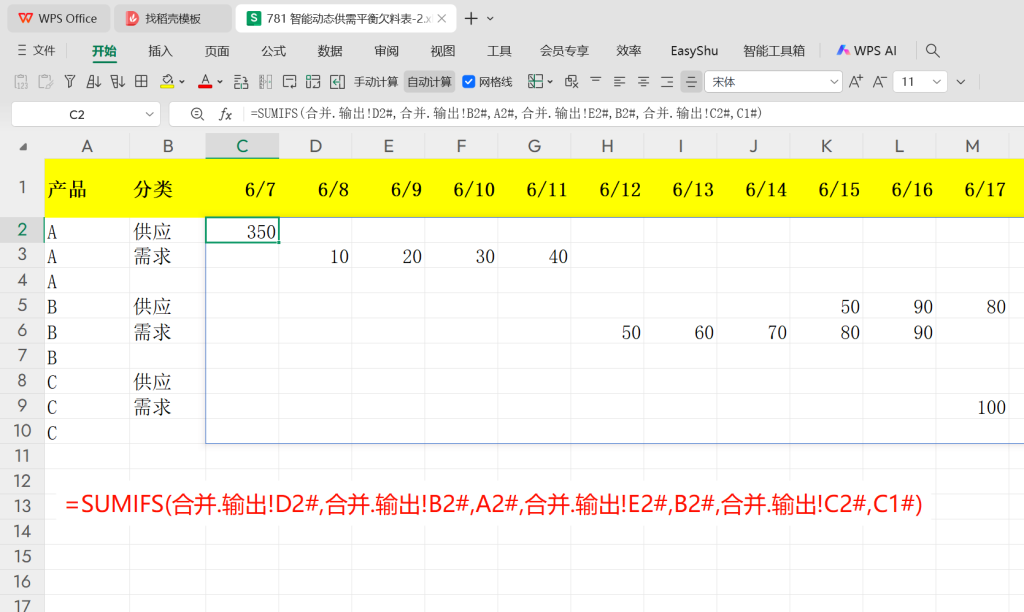Open the fill color dropdown arrow
1024x612 pixels.
pos(182,82)
